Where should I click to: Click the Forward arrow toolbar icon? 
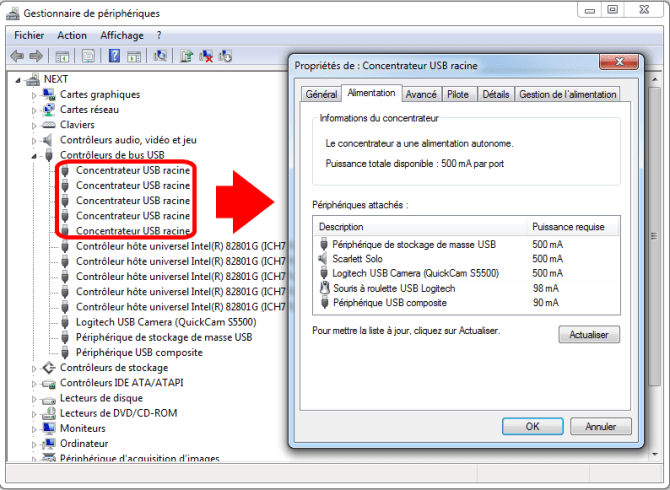click(36, 56)
